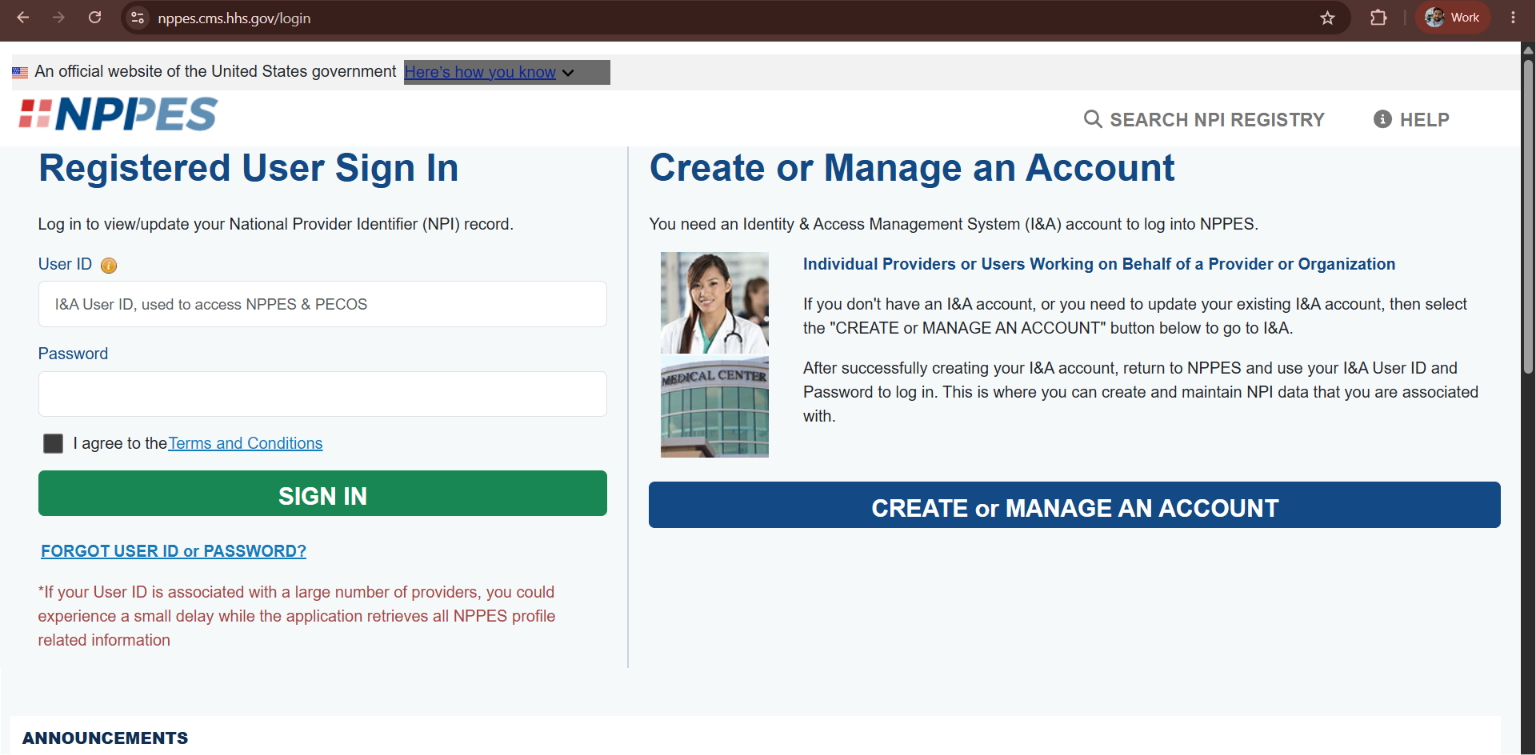Screen dimensions: 1536x755
Task: Check the I agree to Terms checkbox
Action: [53, 444]
